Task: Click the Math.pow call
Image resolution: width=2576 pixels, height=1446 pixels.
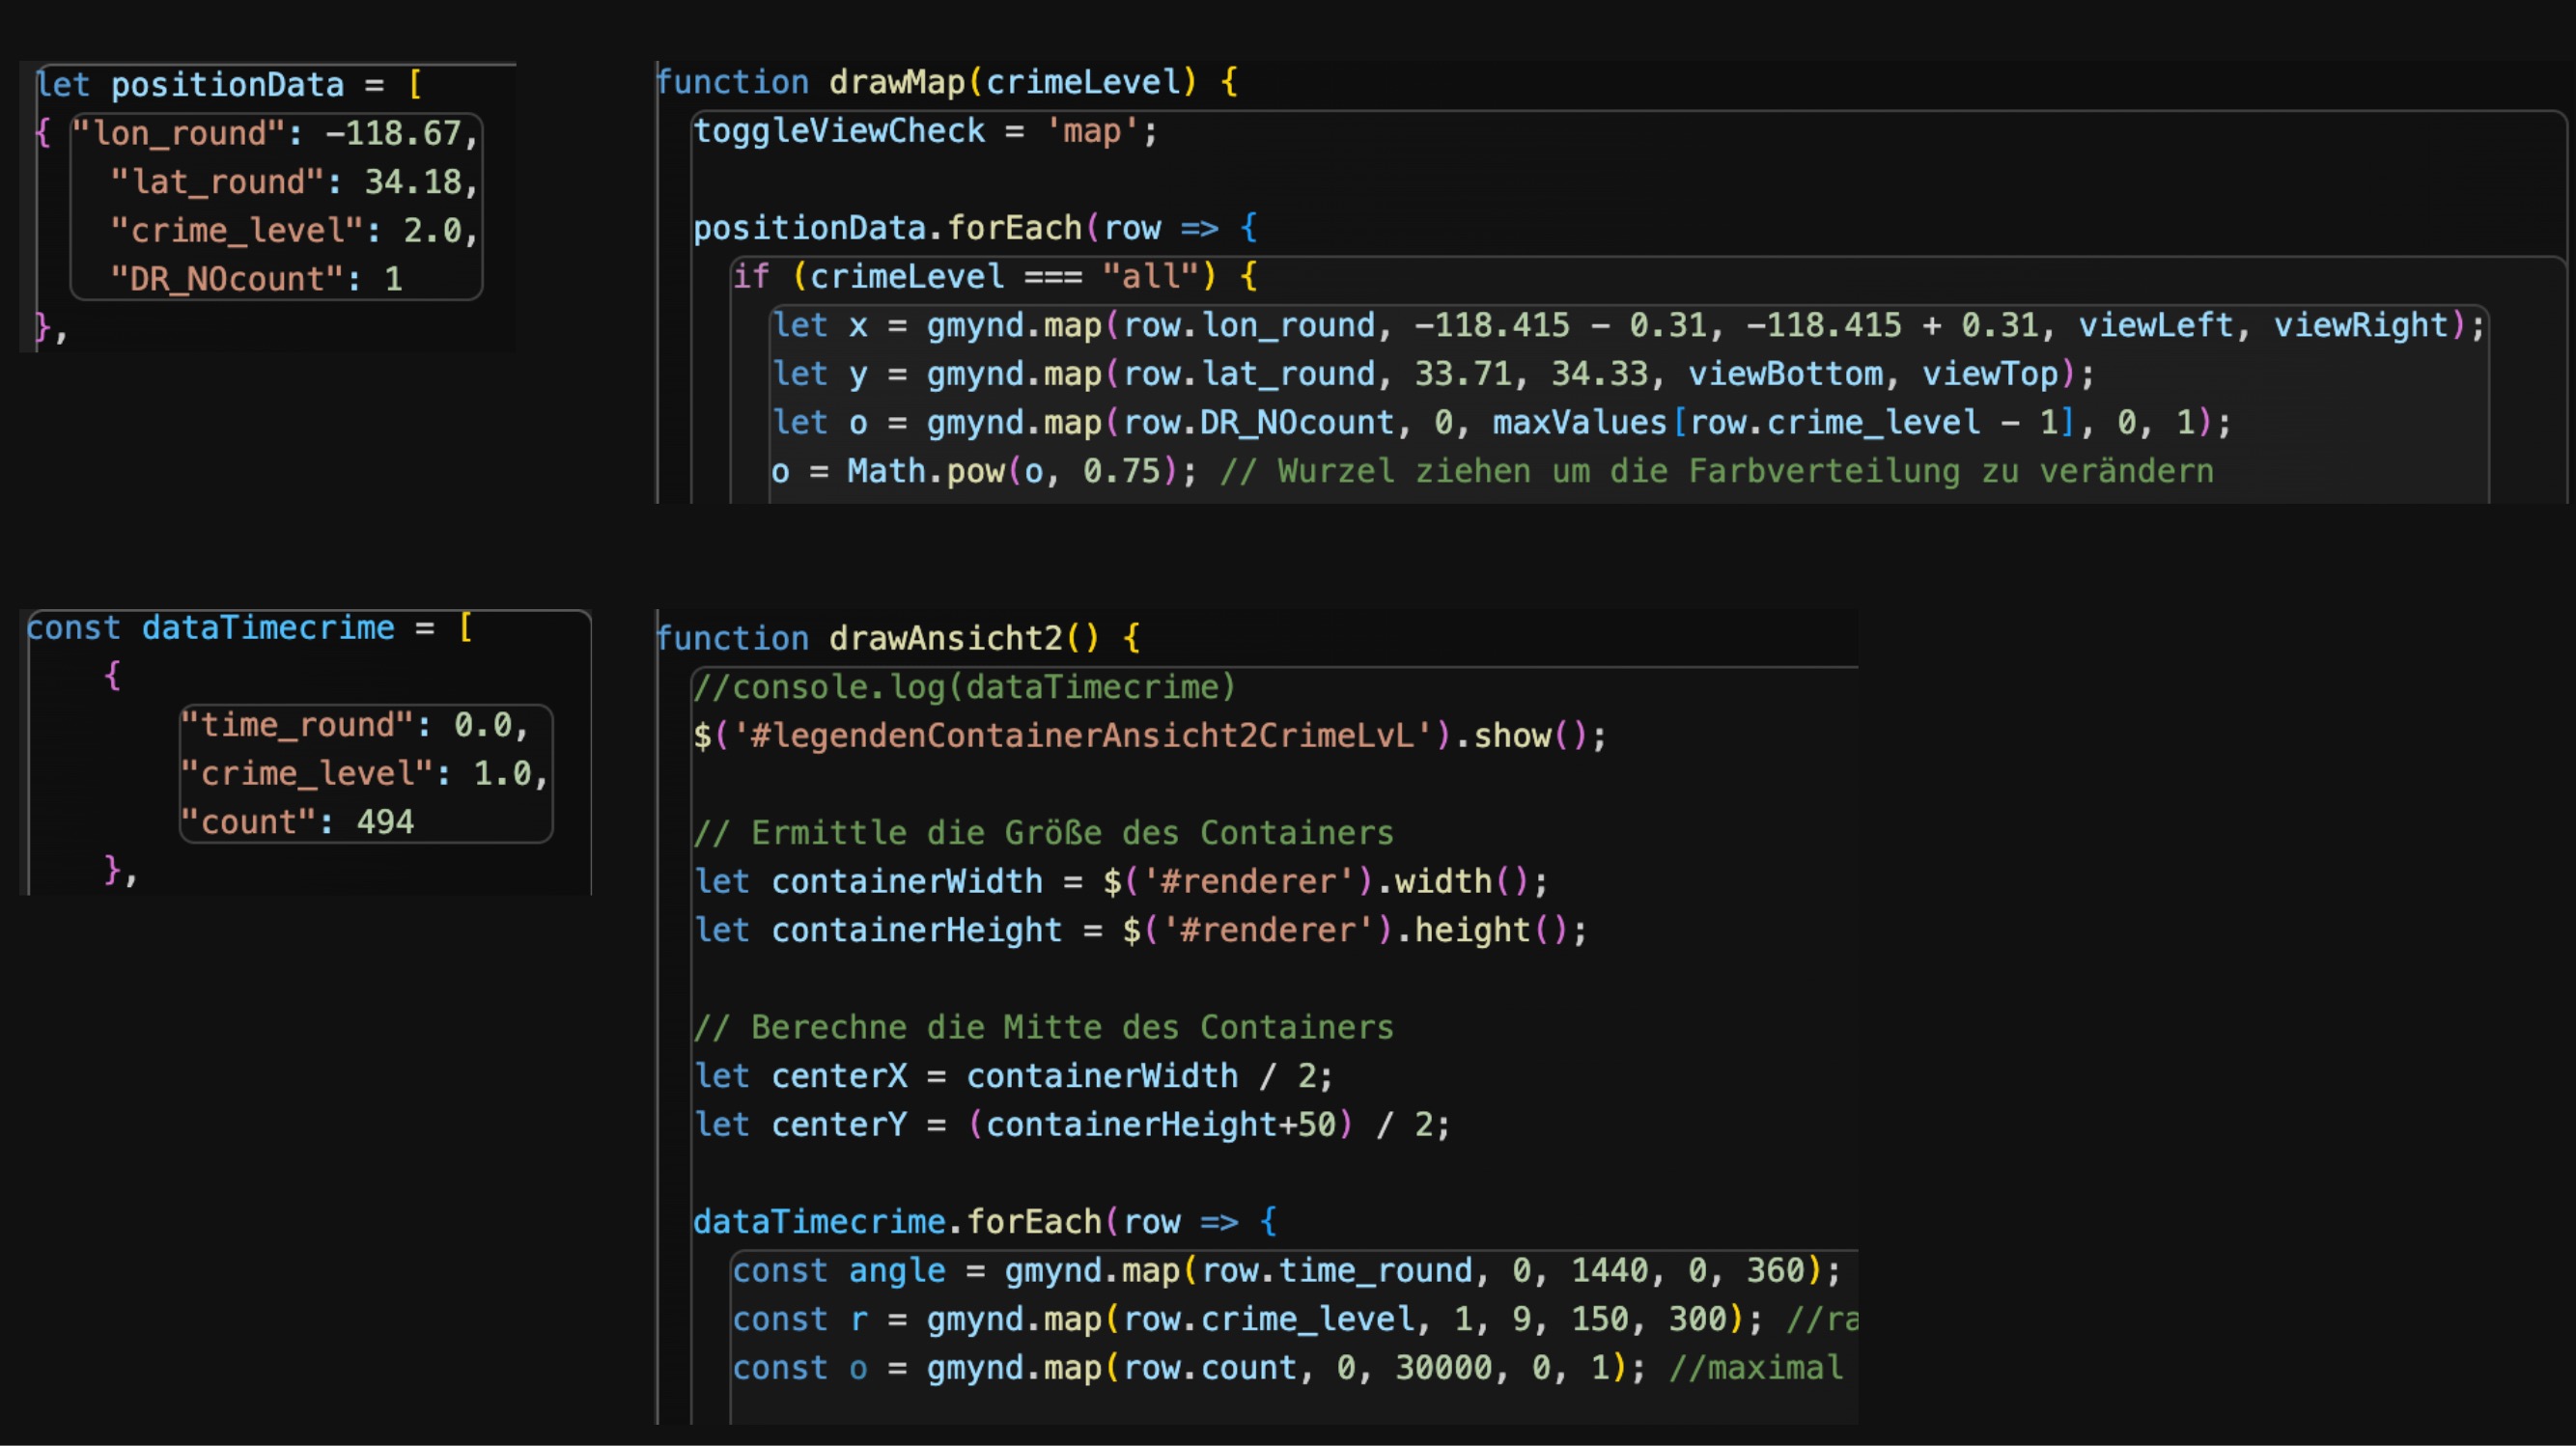Action: pos(925,471)
